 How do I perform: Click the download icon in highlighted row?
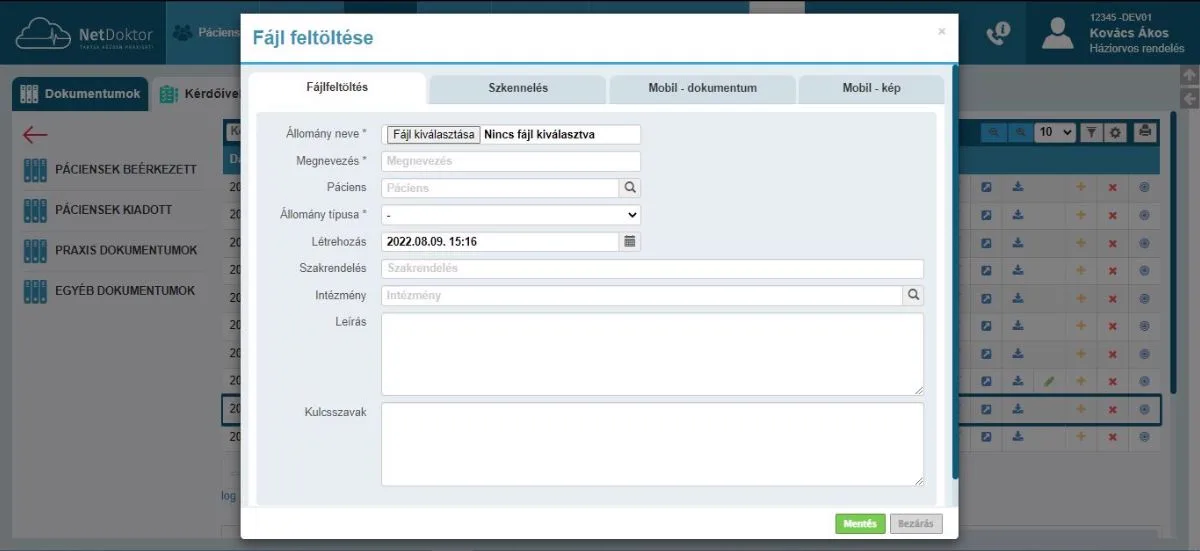coord(1017,409)
